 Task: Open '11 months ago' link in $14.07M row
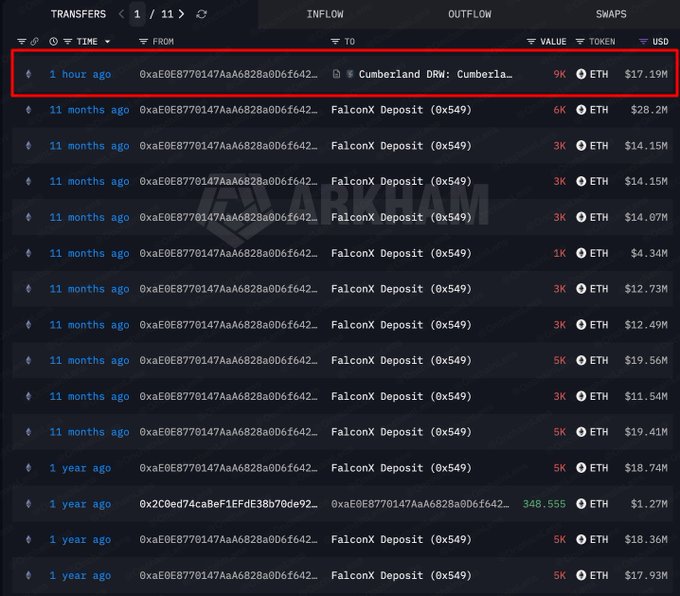pos(89,217)
